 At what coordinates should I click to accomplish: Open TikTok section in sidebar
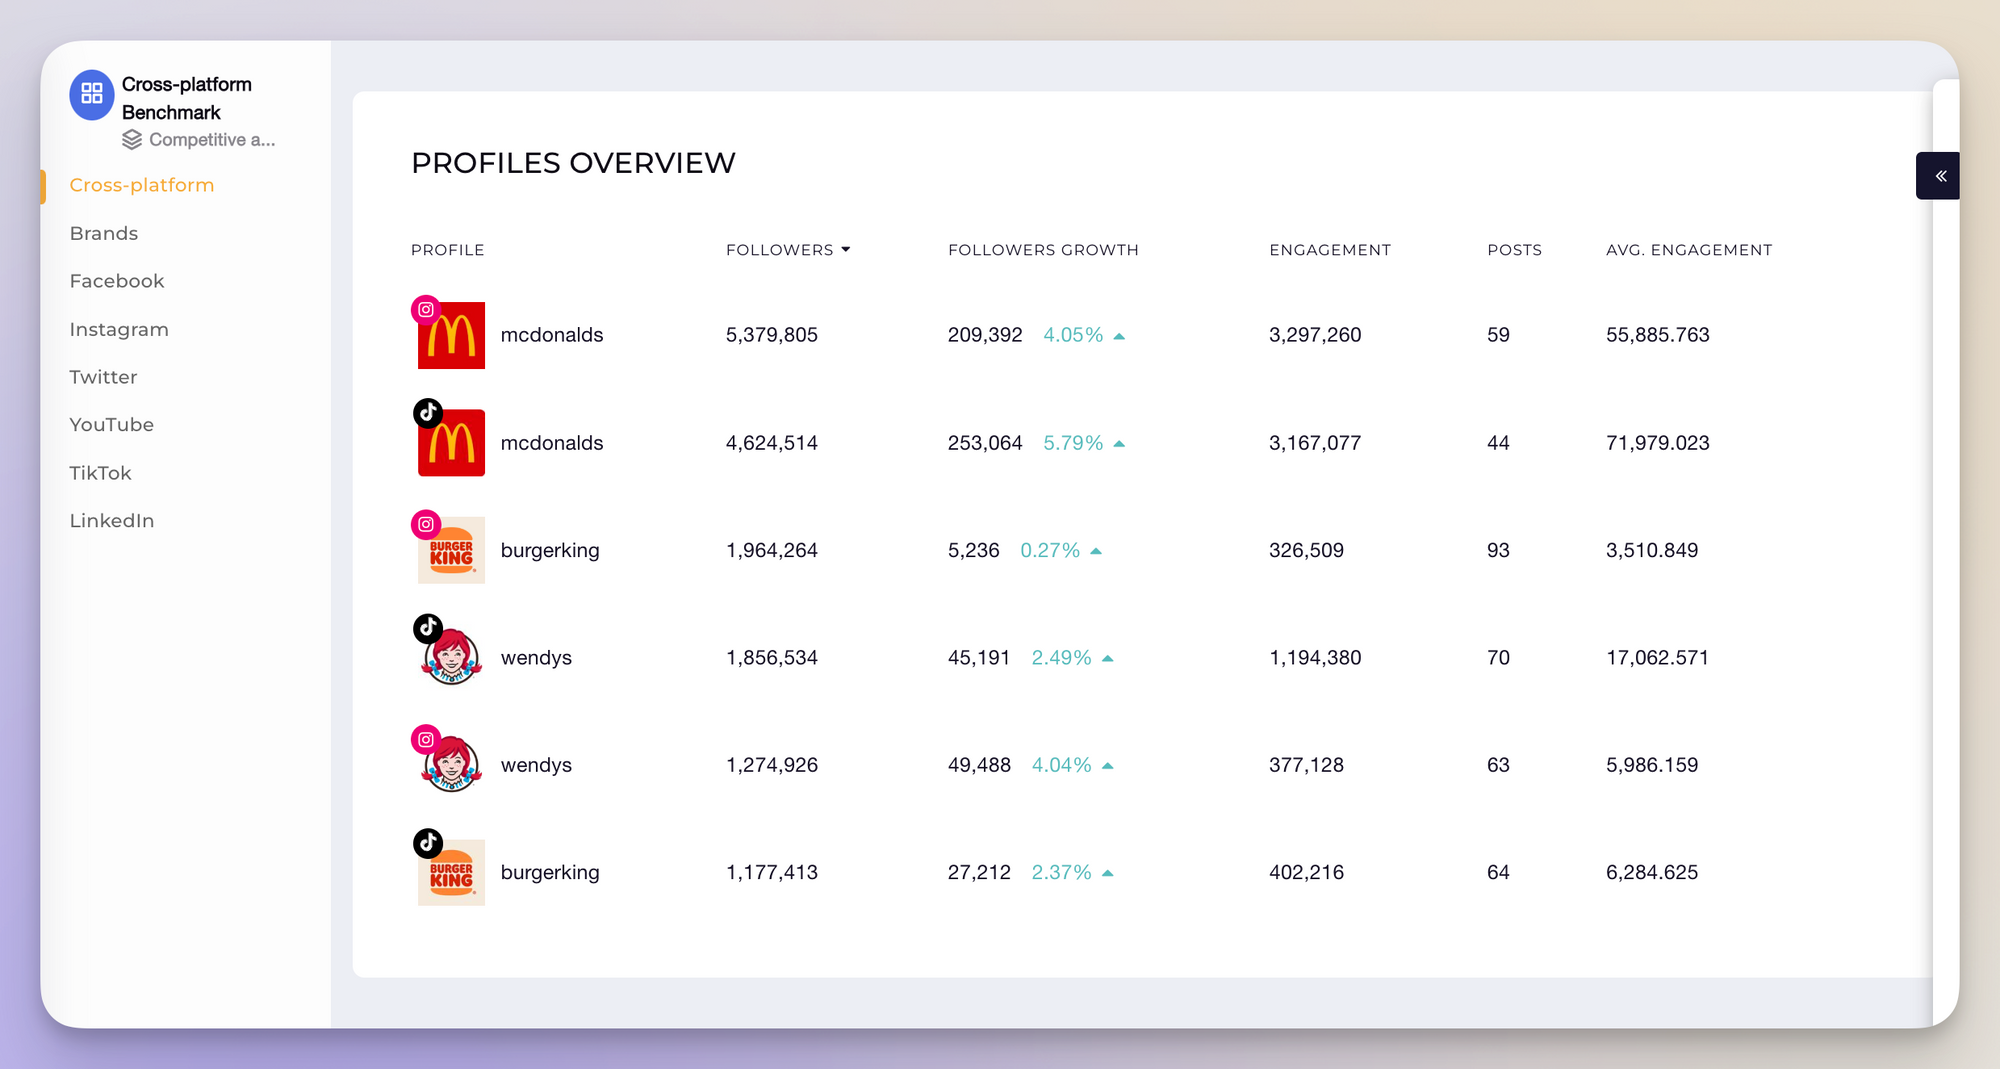pyautogui.click(x=100, y=473)
